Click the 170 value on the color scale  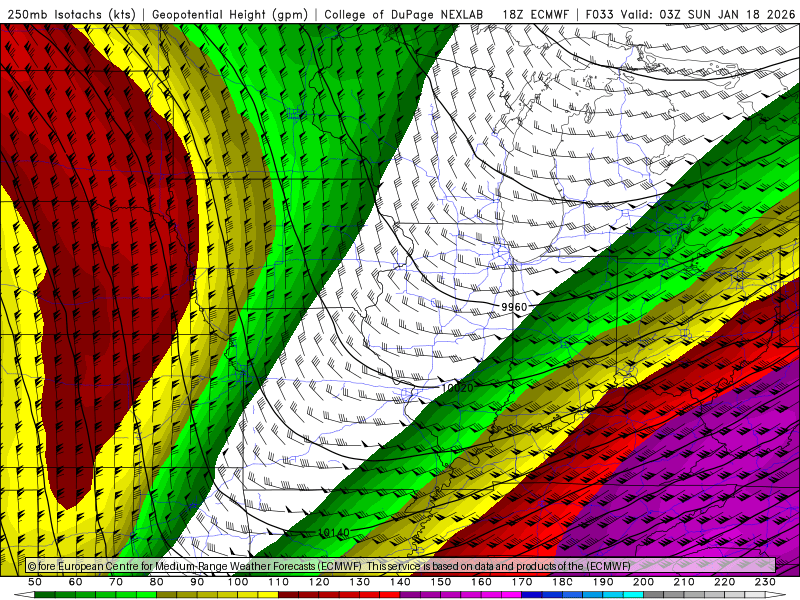pos(522,582)
